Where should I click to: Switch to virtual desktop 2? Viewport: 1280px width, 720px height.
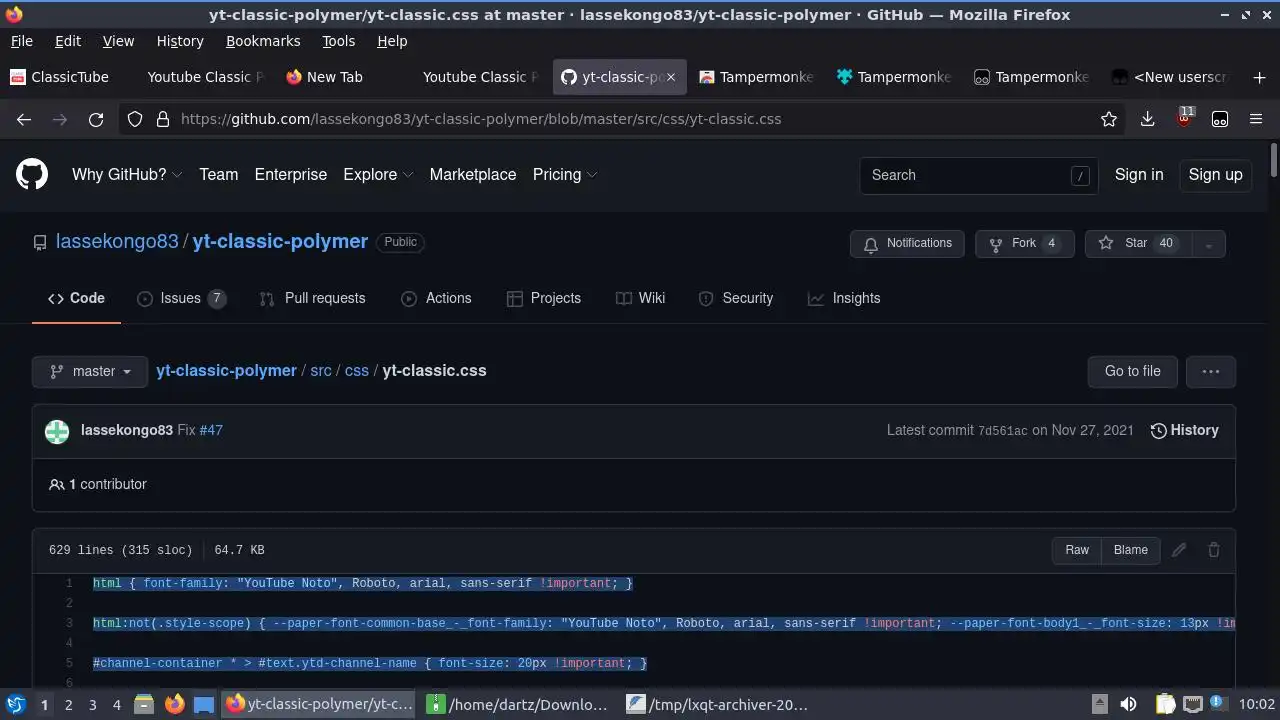(68, 705)
